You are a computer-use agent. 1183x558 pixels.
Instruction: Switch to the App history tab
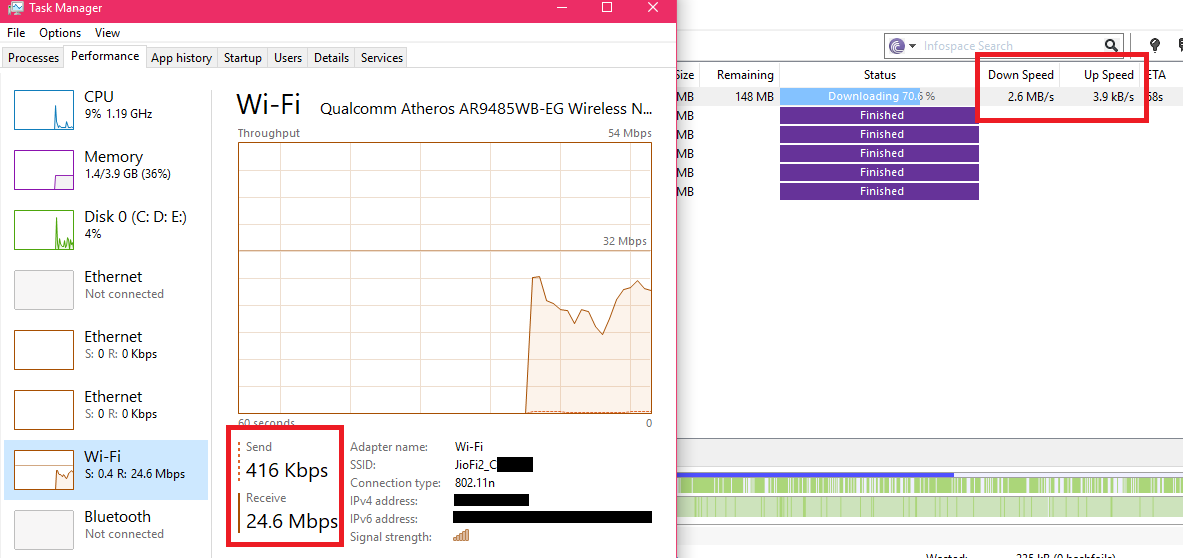[181, 57]
